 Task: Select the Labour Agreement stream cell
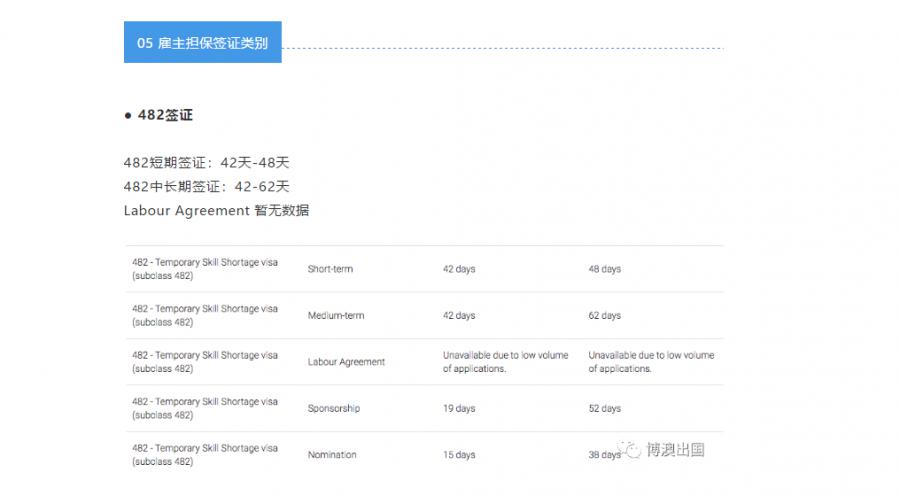tap(346, 362)
